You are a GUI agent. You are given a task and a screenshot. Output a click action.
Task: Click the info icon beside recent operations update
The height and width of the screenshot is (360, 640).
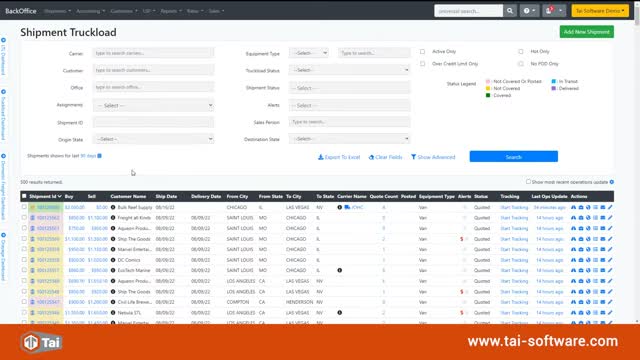[x=611, y=182]
